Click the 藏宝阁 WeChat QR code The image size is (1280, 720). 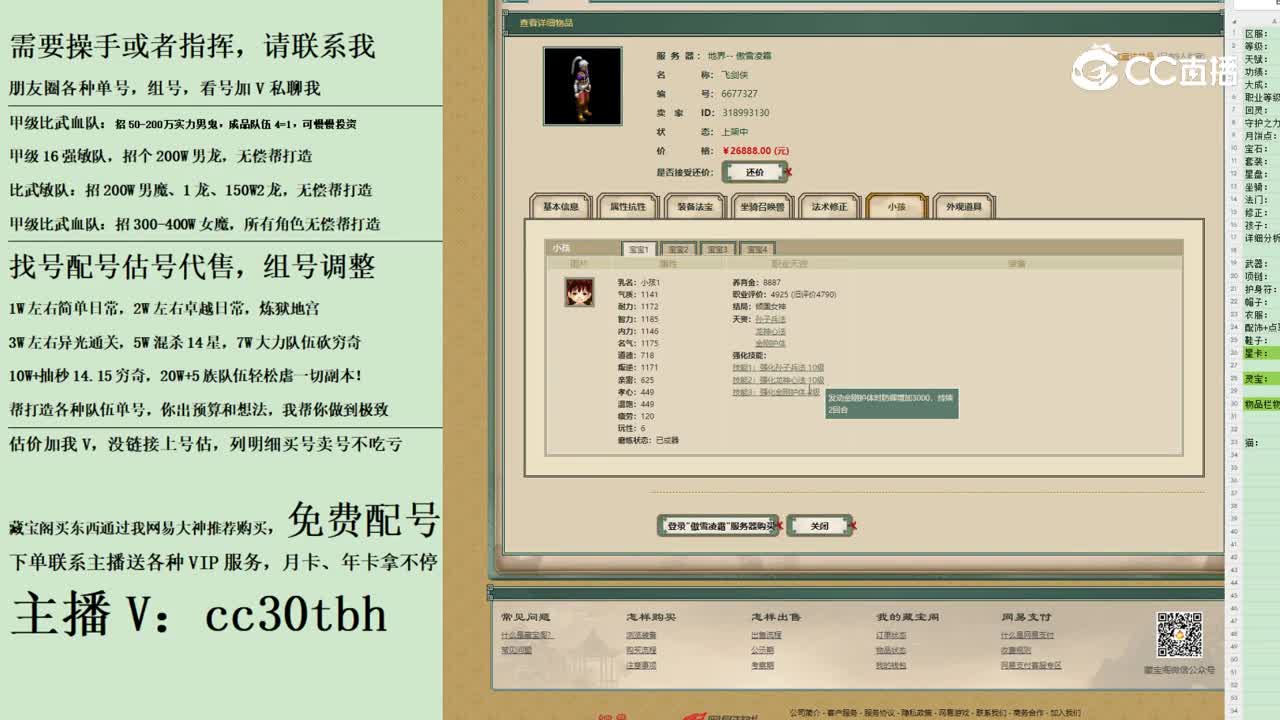(x=1179, y=635)
